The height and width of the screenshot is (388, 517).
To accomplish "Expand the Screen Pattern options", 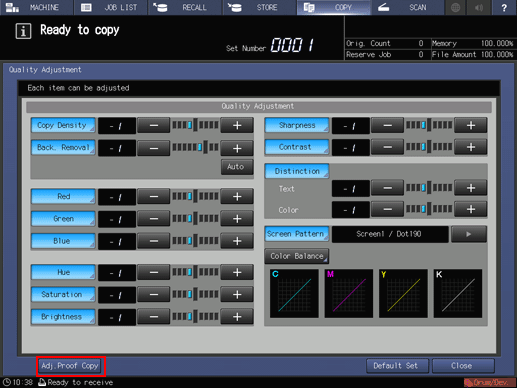I will pyautogui.click(x=297, y=234).
